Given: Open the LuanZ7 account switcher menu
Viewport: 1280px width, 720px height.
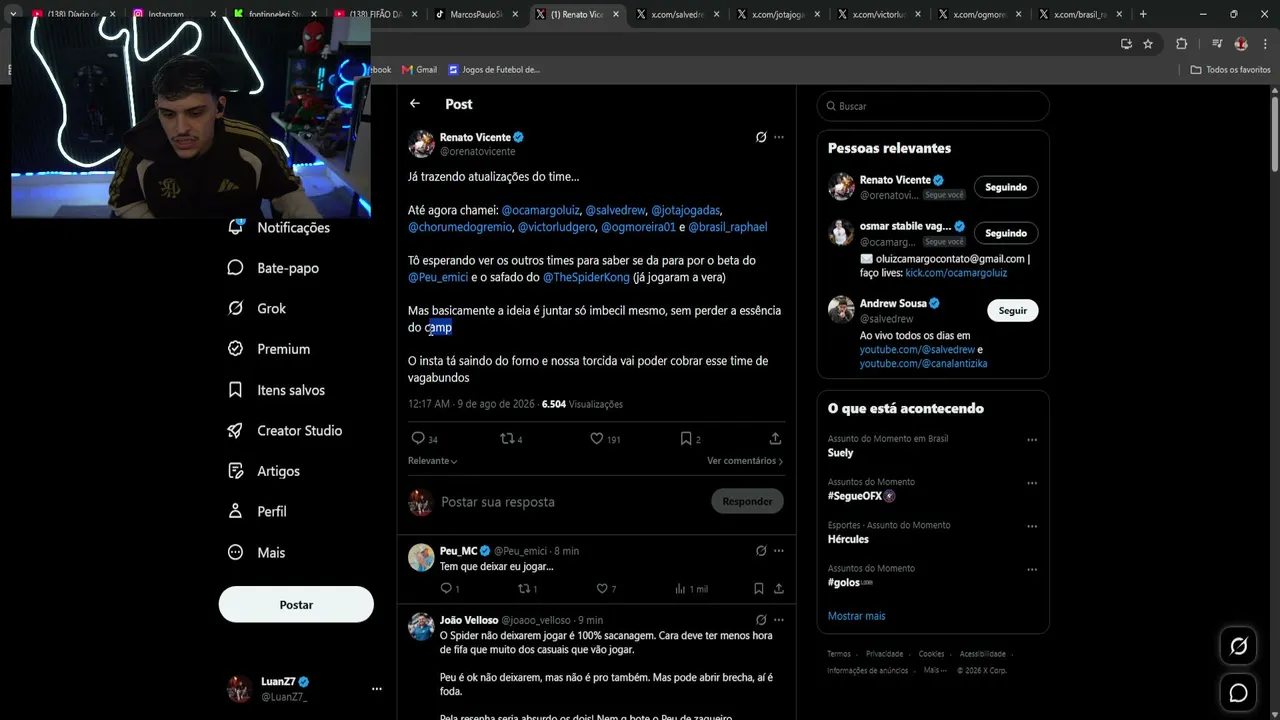Looking at the screenshot, I should pos(377,689).
